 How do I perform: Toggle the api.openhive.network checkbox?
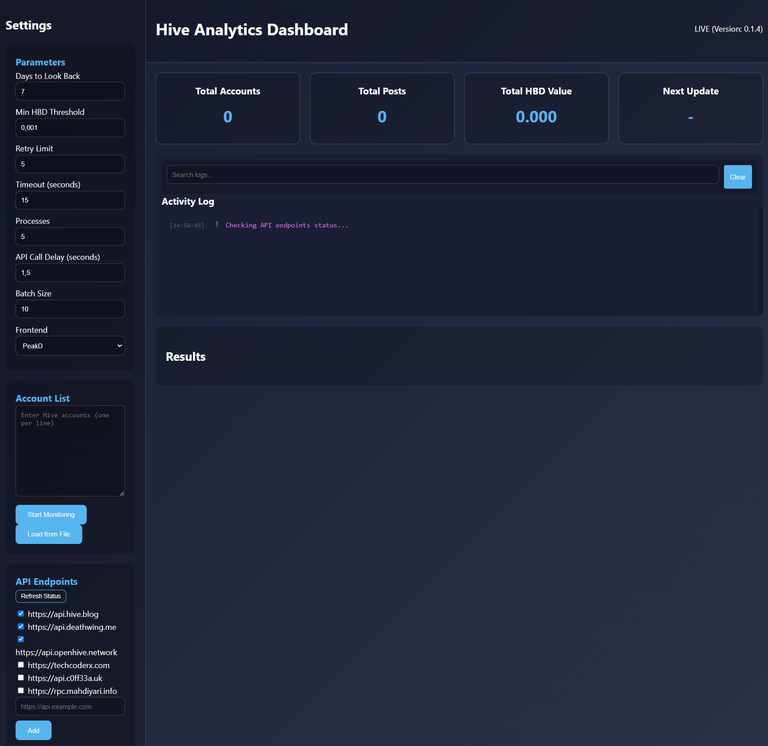(21, 639)
